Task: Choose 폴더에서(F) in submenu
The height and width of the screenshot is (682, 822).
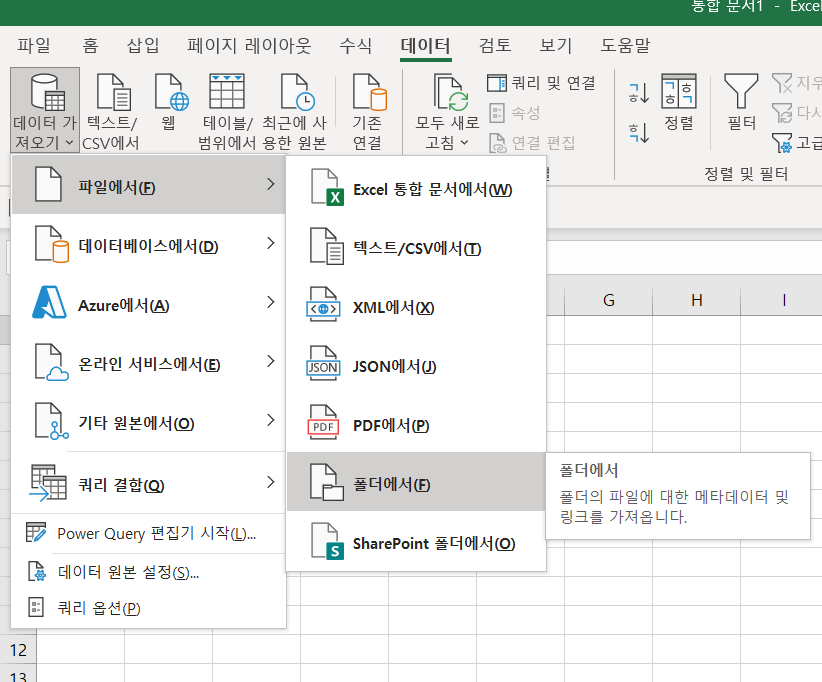Action: click(x=416, y=484)
